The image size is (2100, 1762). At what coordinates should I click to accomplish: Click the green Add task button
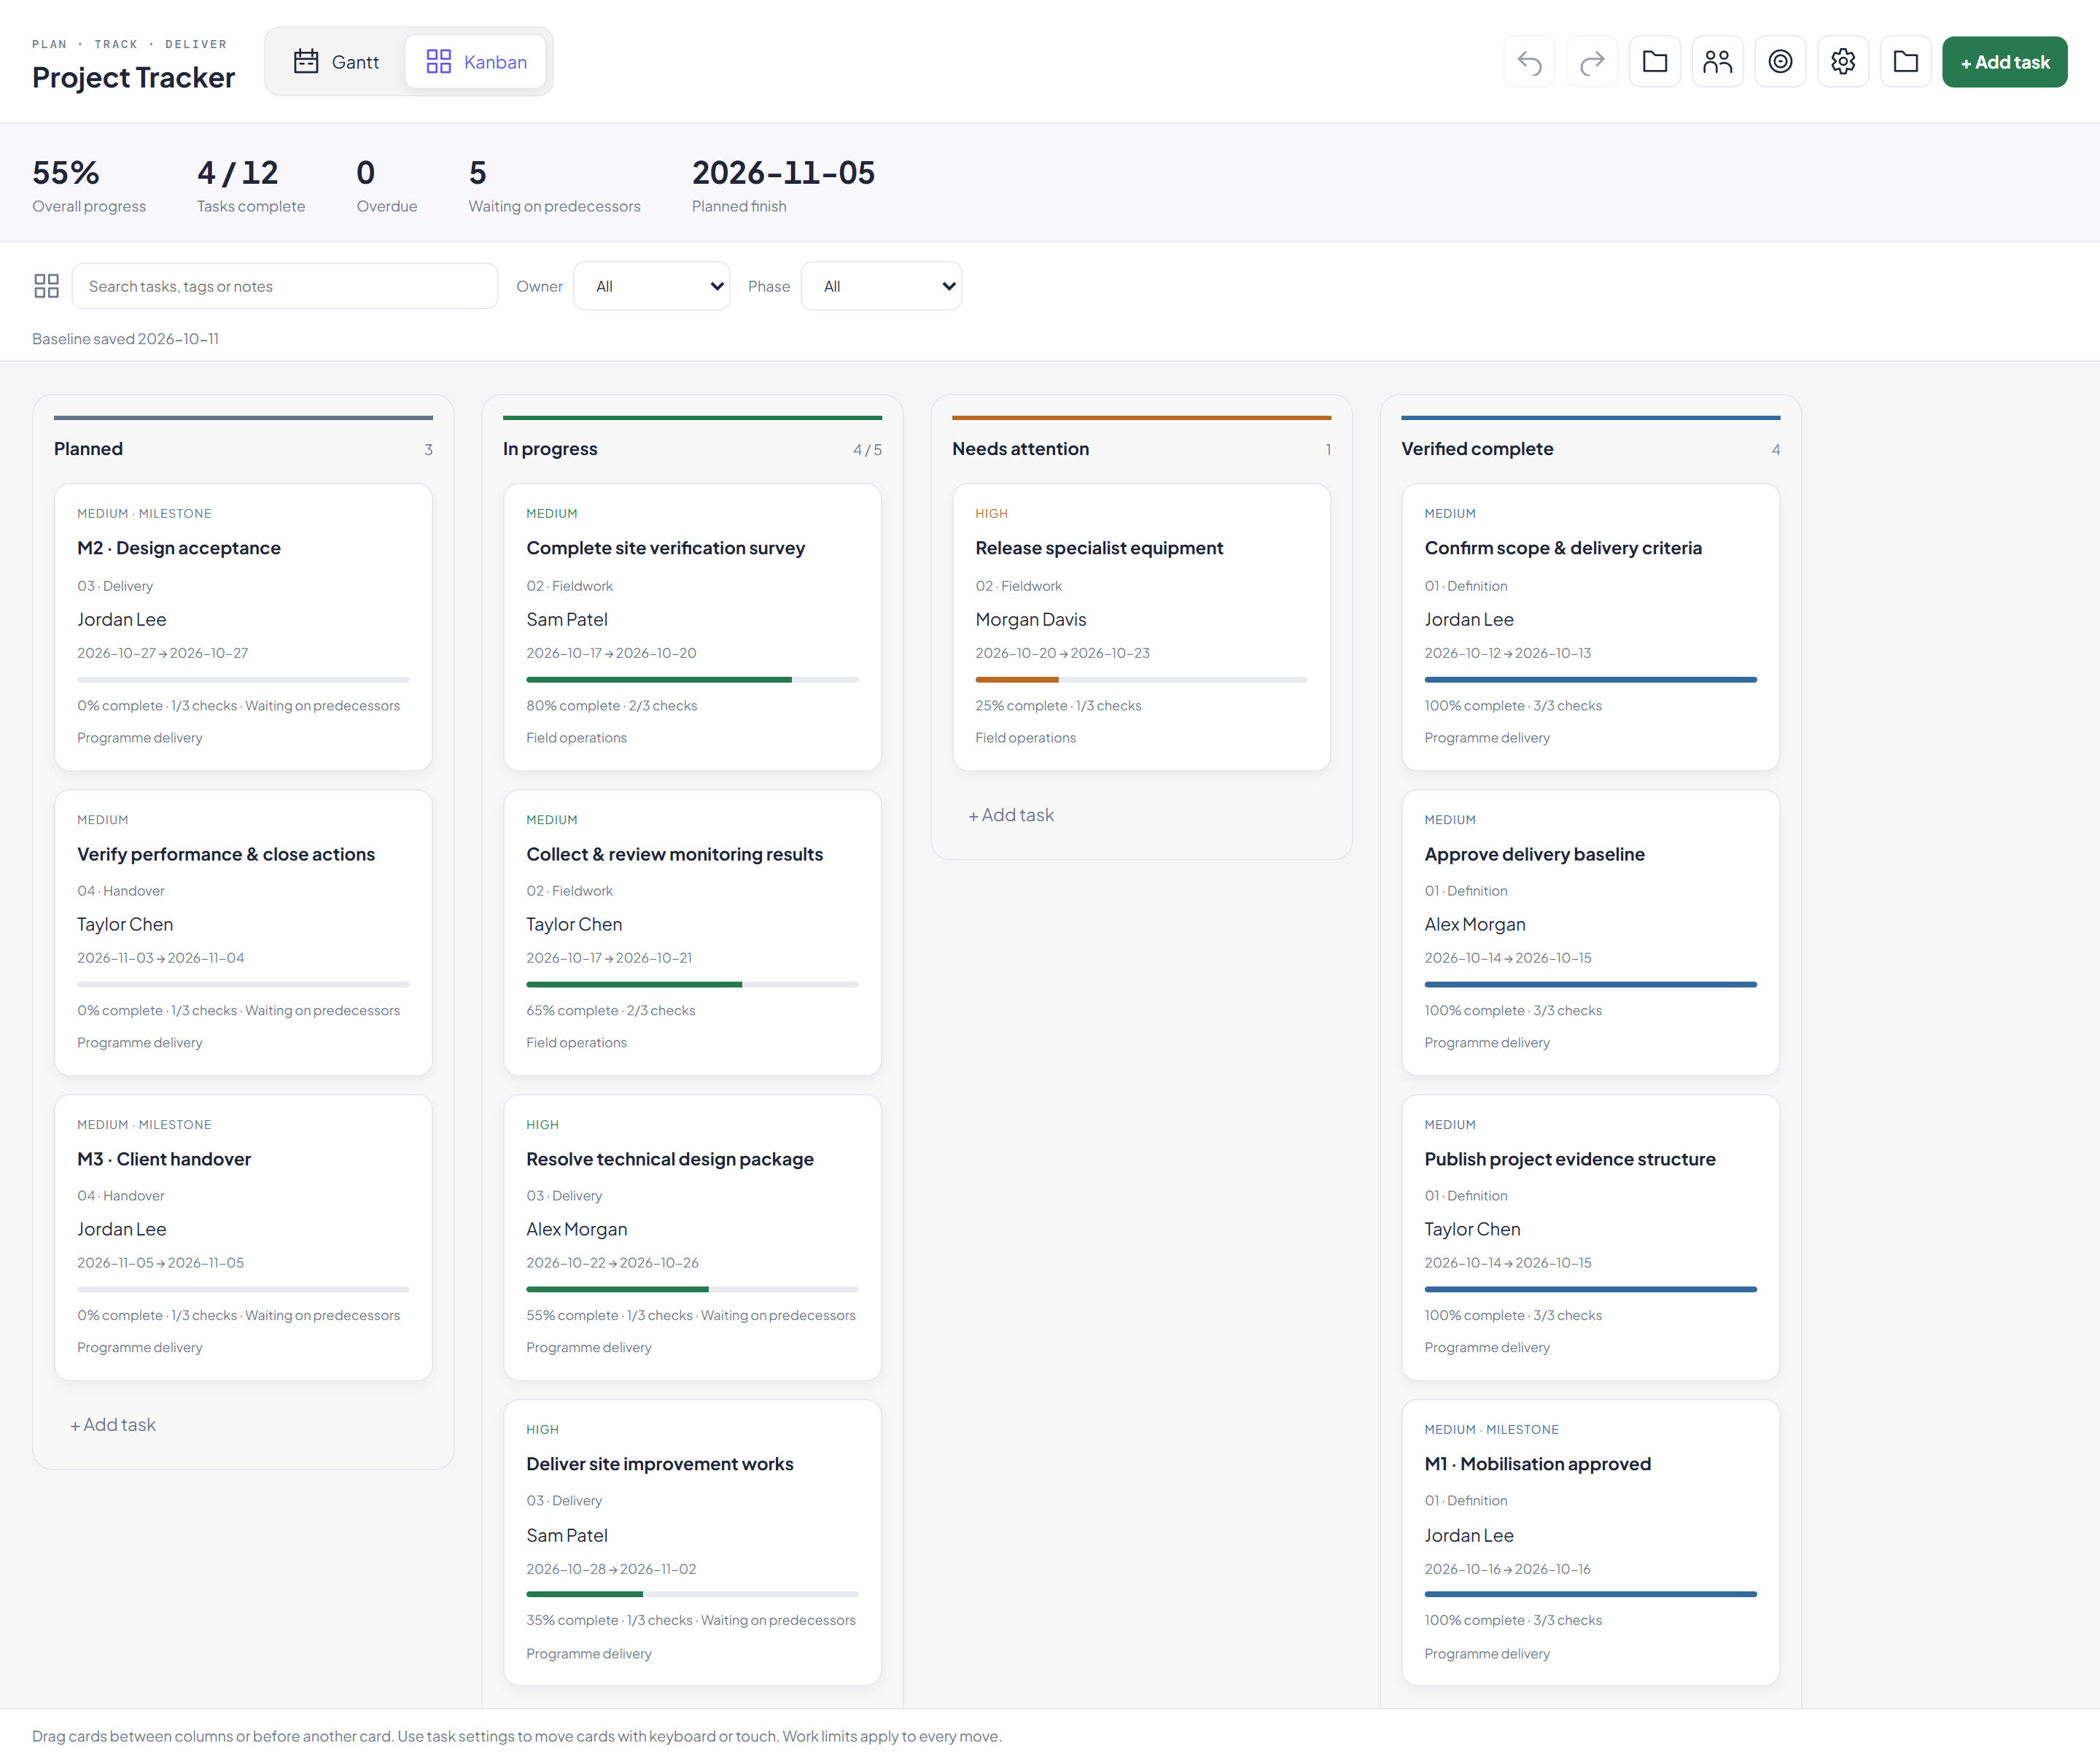click(x=2004, y=62)
